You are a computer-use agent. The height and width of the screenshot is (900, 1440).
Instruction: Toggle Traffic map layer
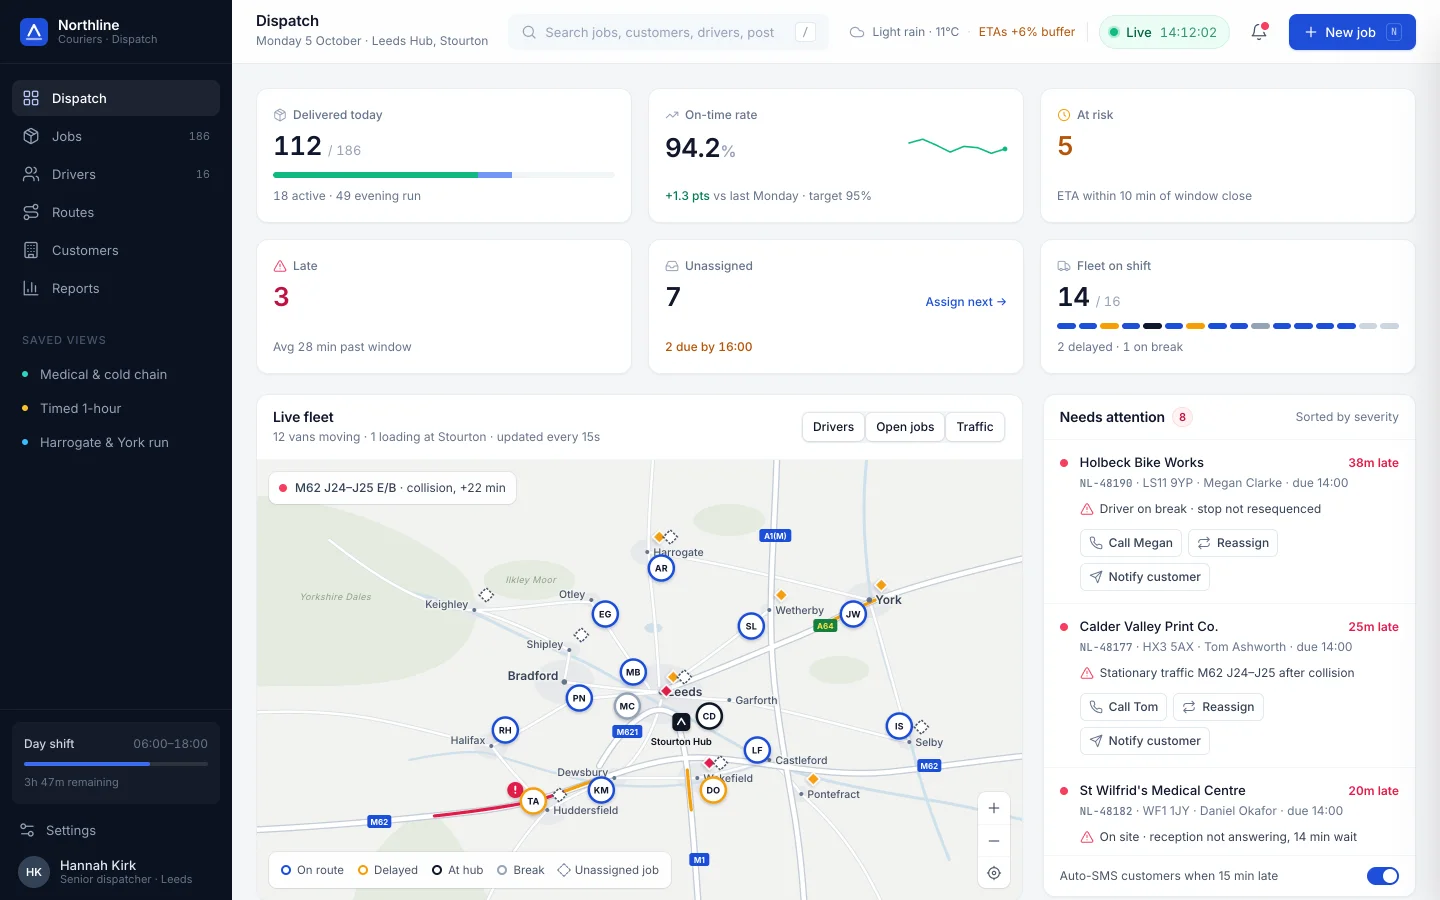[x=975, y=427]
